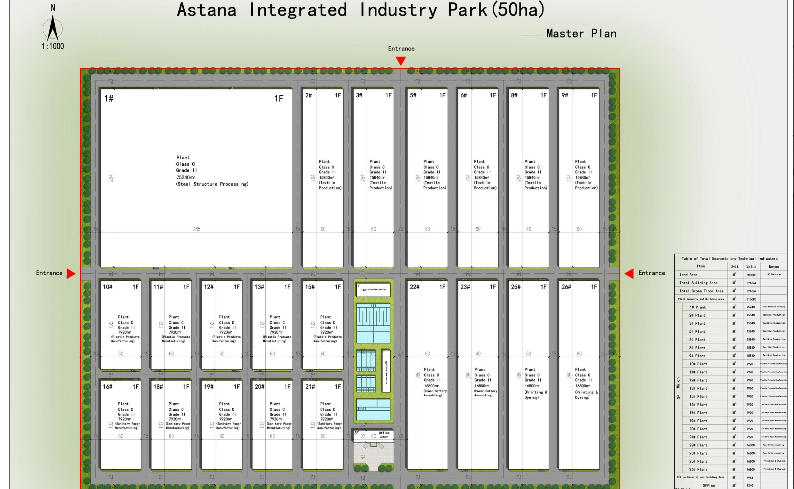
Task: Click the technical indicators table header
Action: point(729,258)
